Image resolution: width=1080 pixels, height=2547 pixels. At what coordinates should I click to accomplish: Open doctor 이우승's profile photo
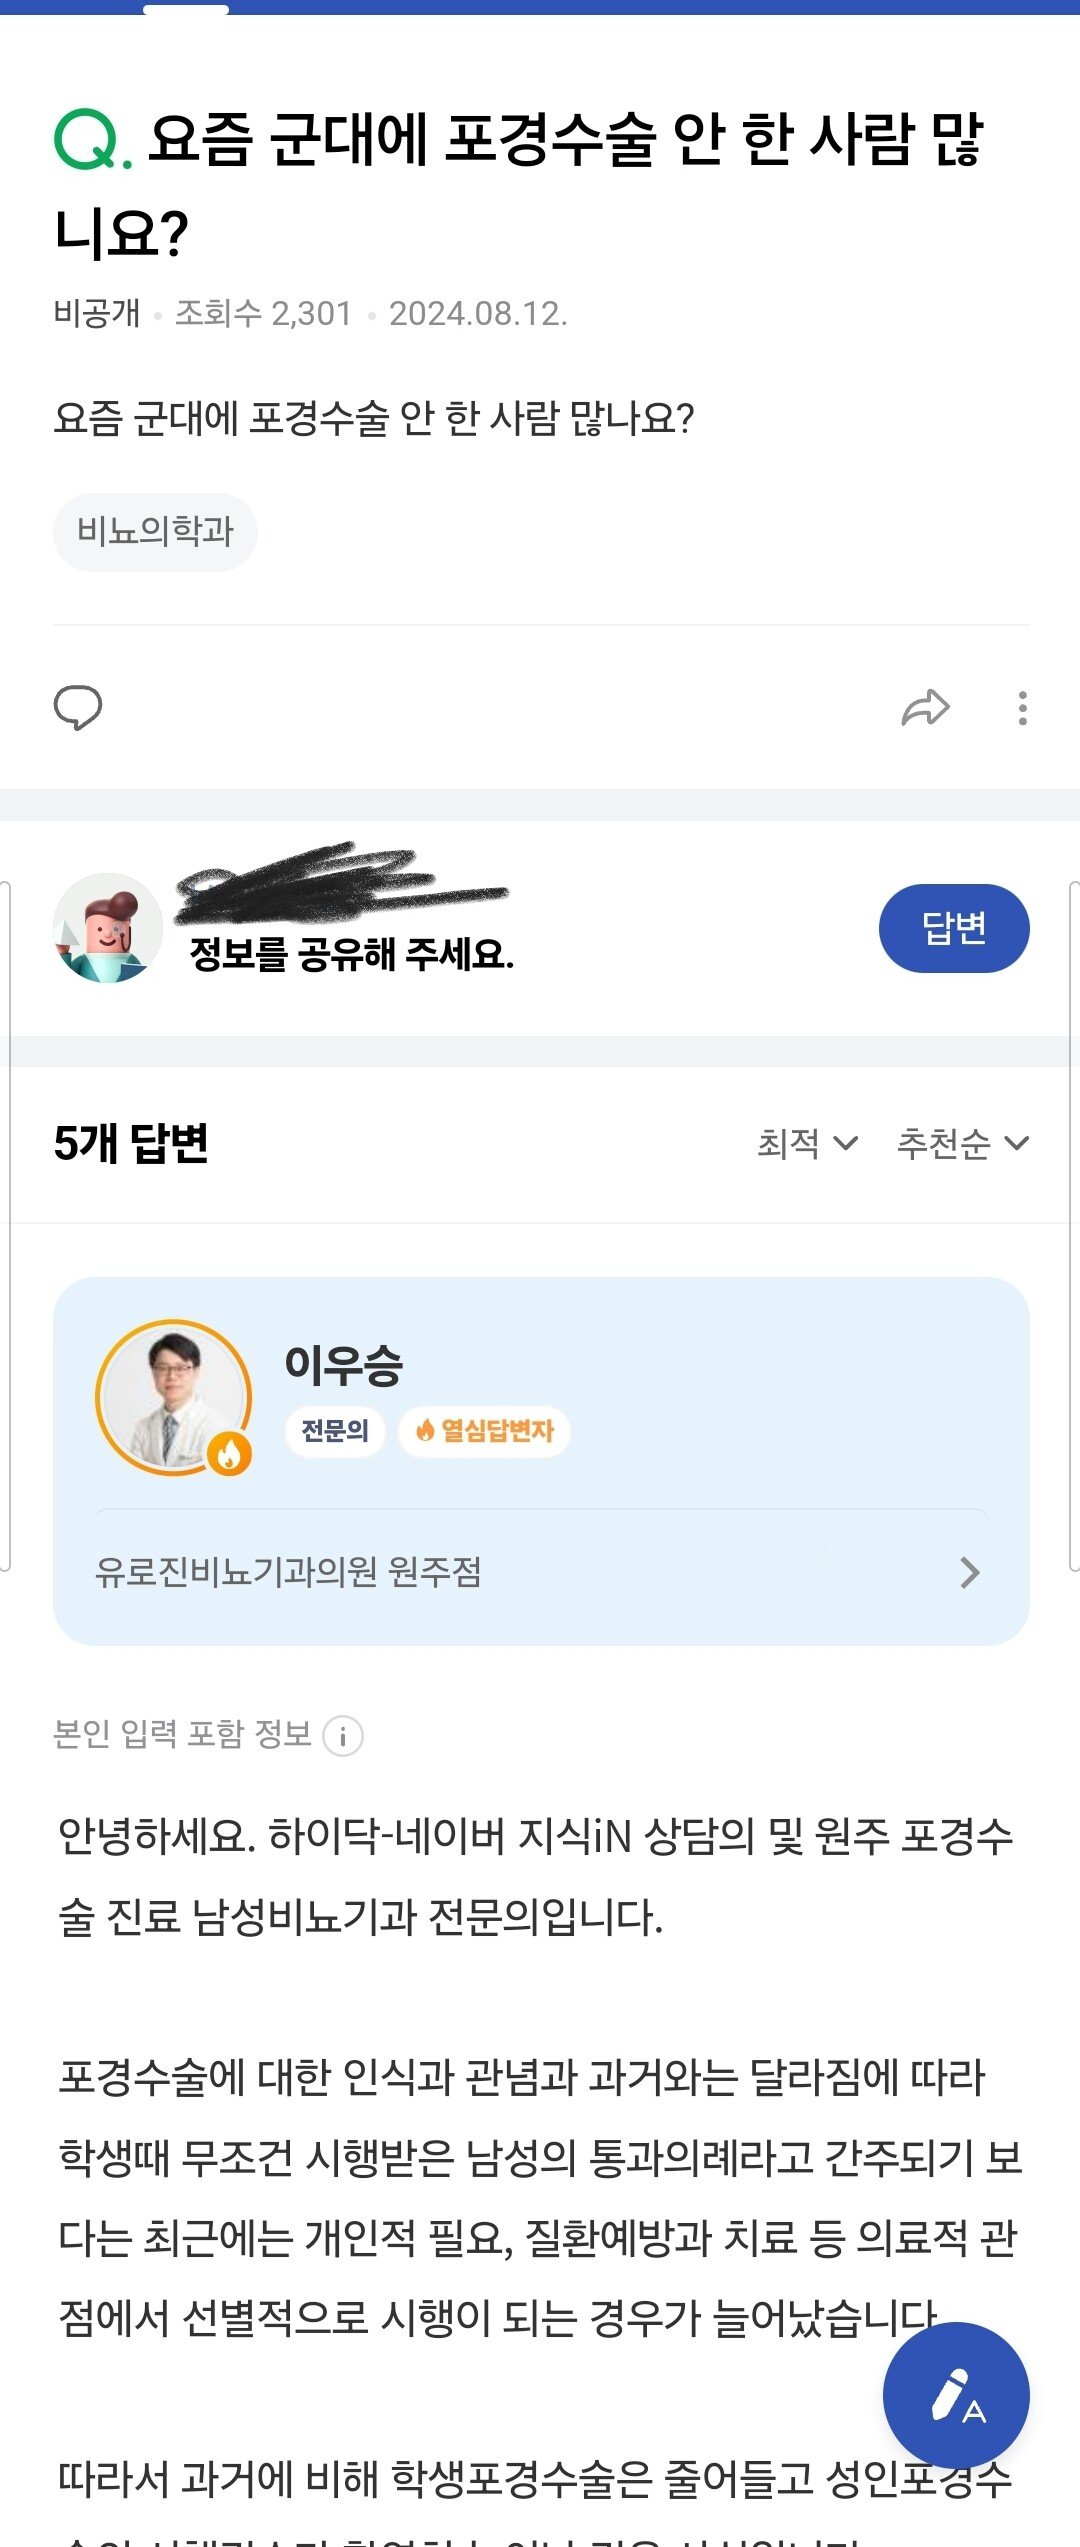[x=170, y=1395]
